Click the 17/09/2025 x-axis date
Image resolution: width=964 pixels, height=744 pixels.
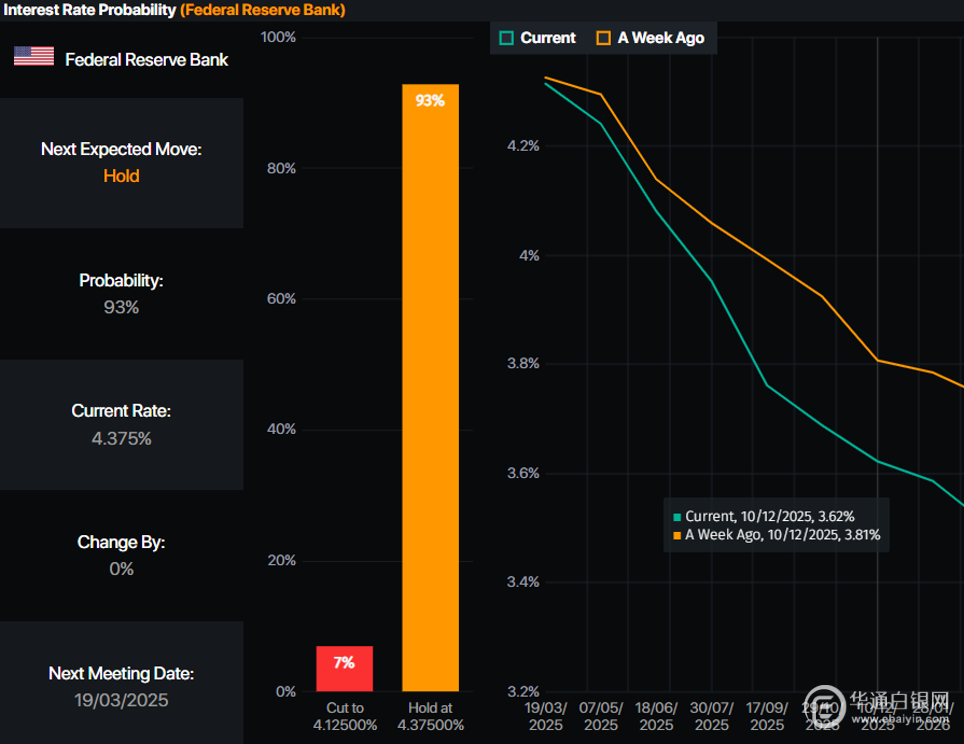[767, 717]
